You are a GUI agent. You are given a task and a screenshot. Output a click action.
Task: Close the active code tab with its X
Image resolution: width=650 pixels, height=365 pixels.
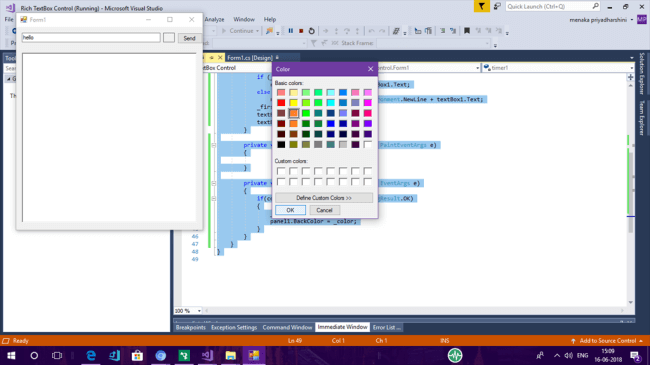220,58
